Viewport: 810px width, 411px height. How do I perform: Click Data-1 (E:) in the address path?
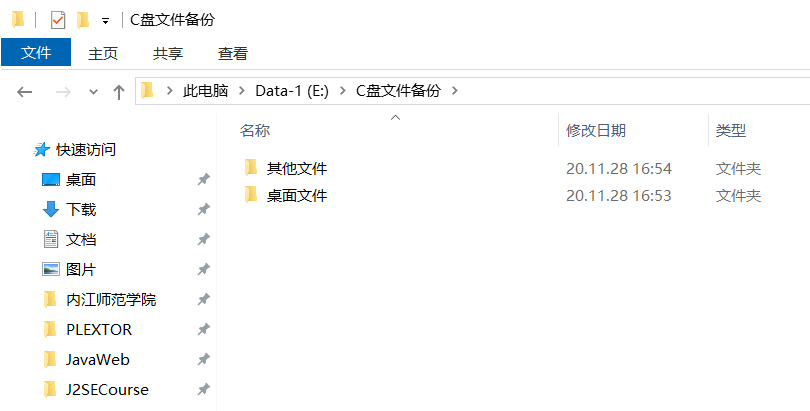292,91
